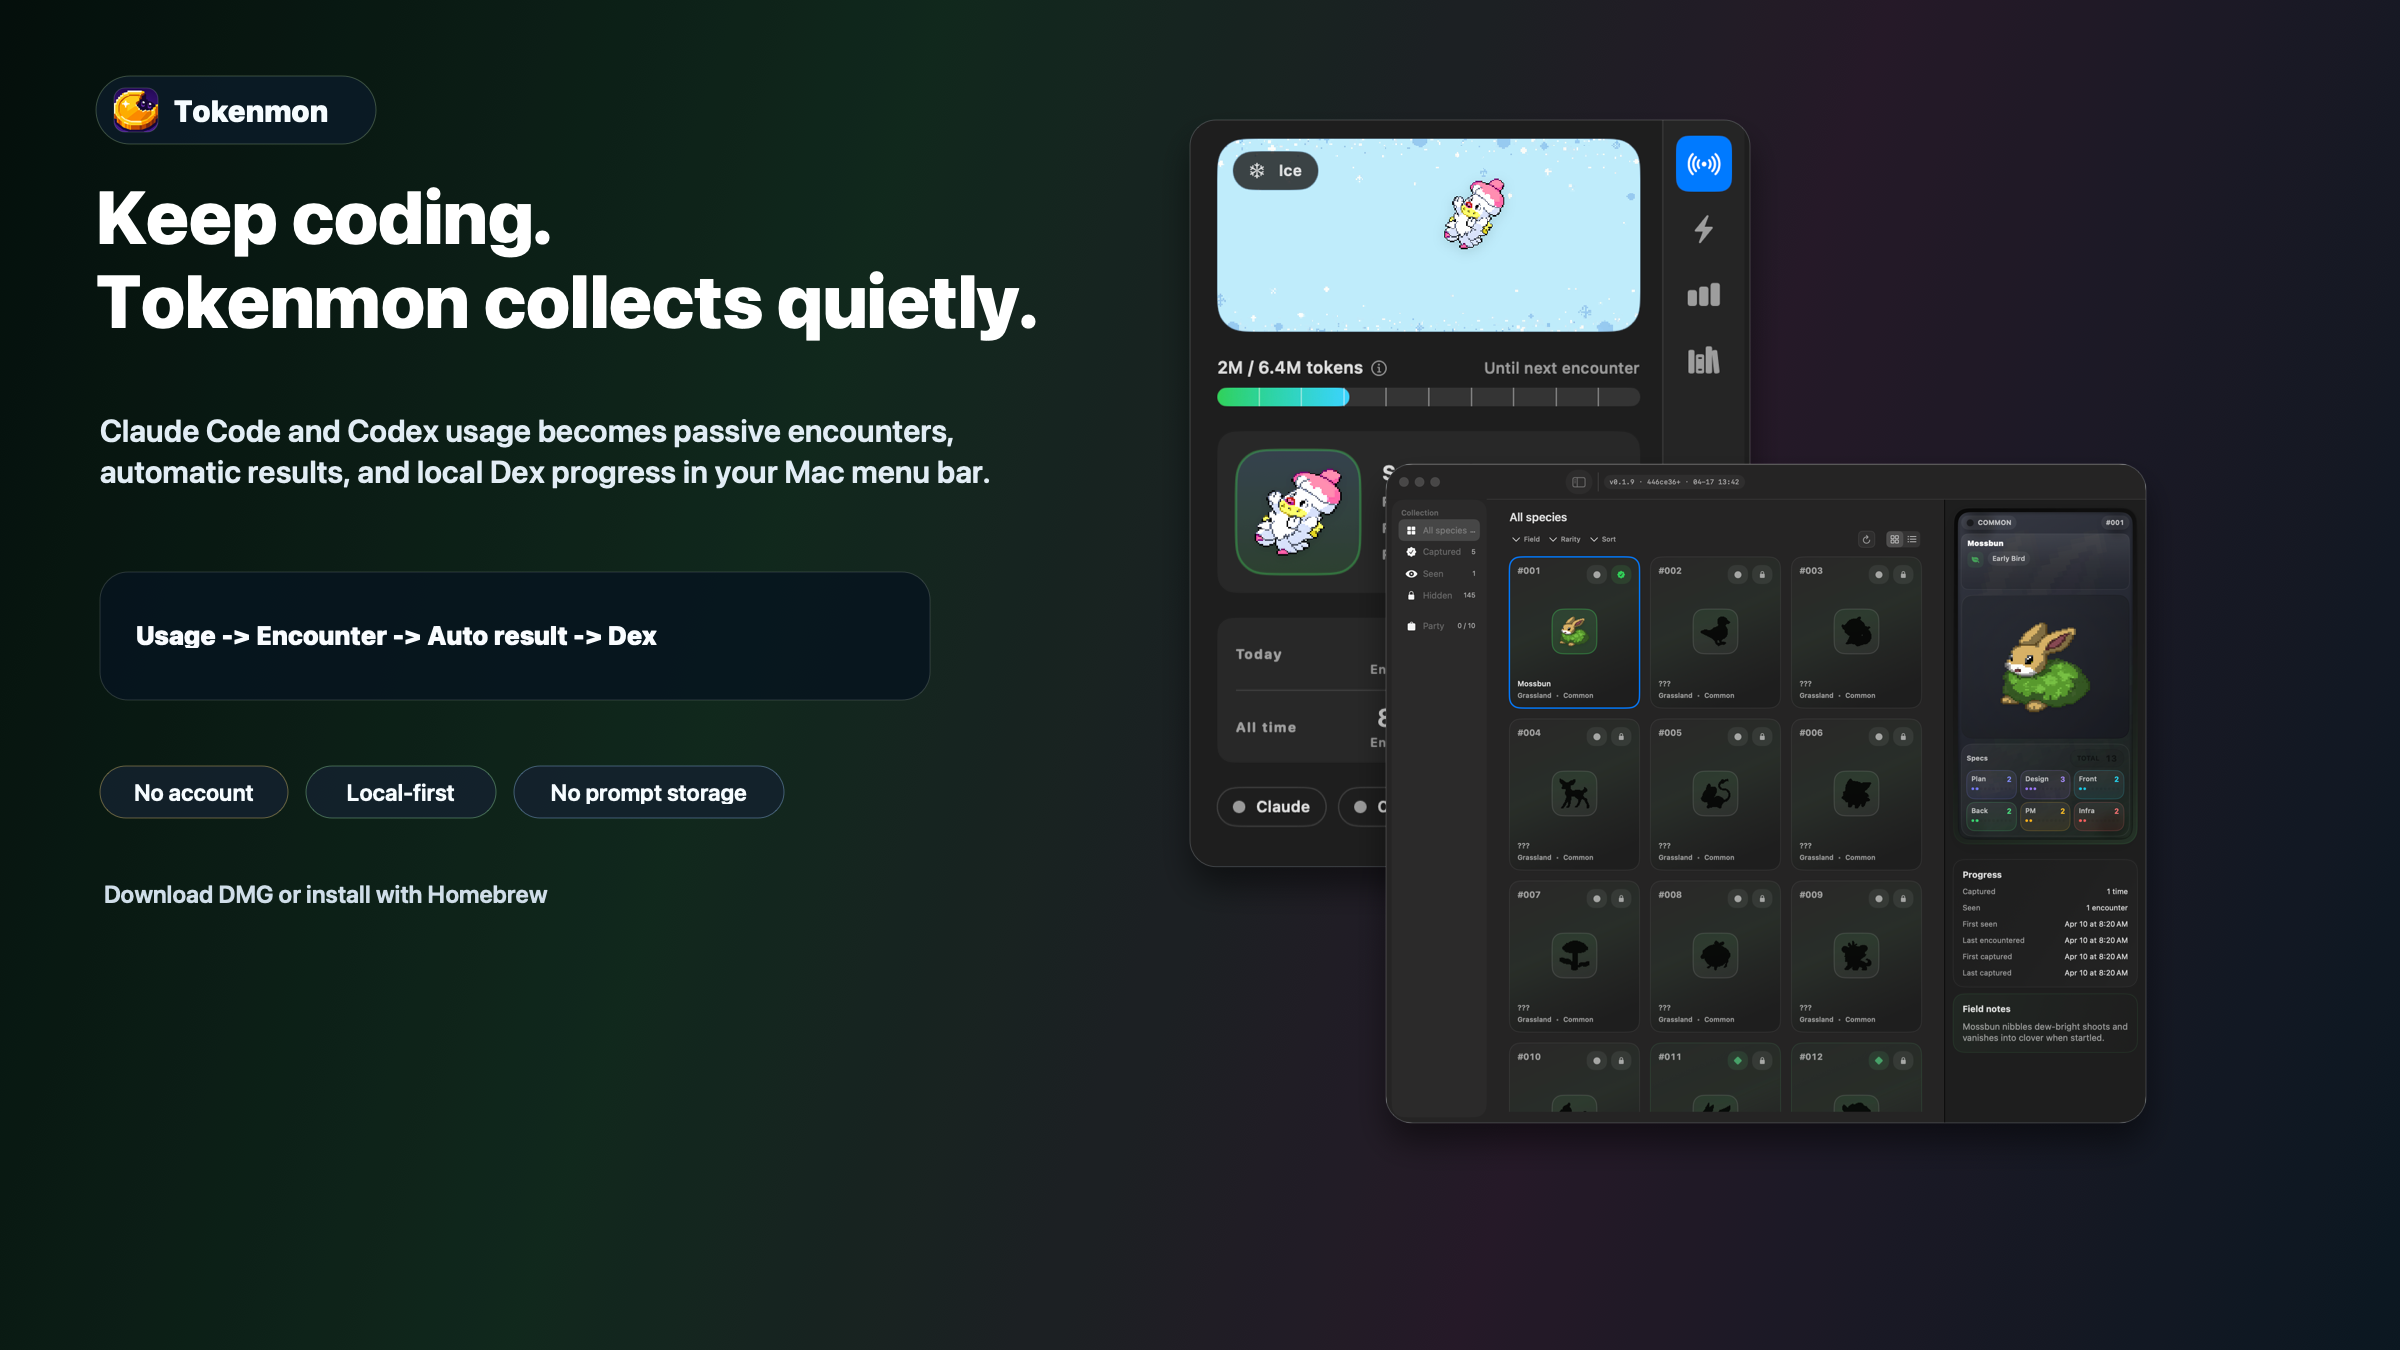
Task: Click the No account pill
Action: coord(194,793)
